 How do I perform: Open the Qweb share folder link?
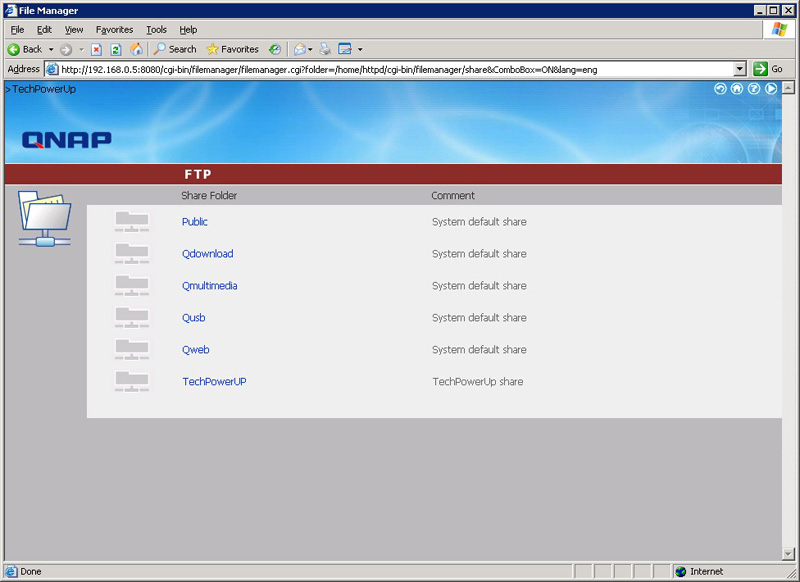196,350
